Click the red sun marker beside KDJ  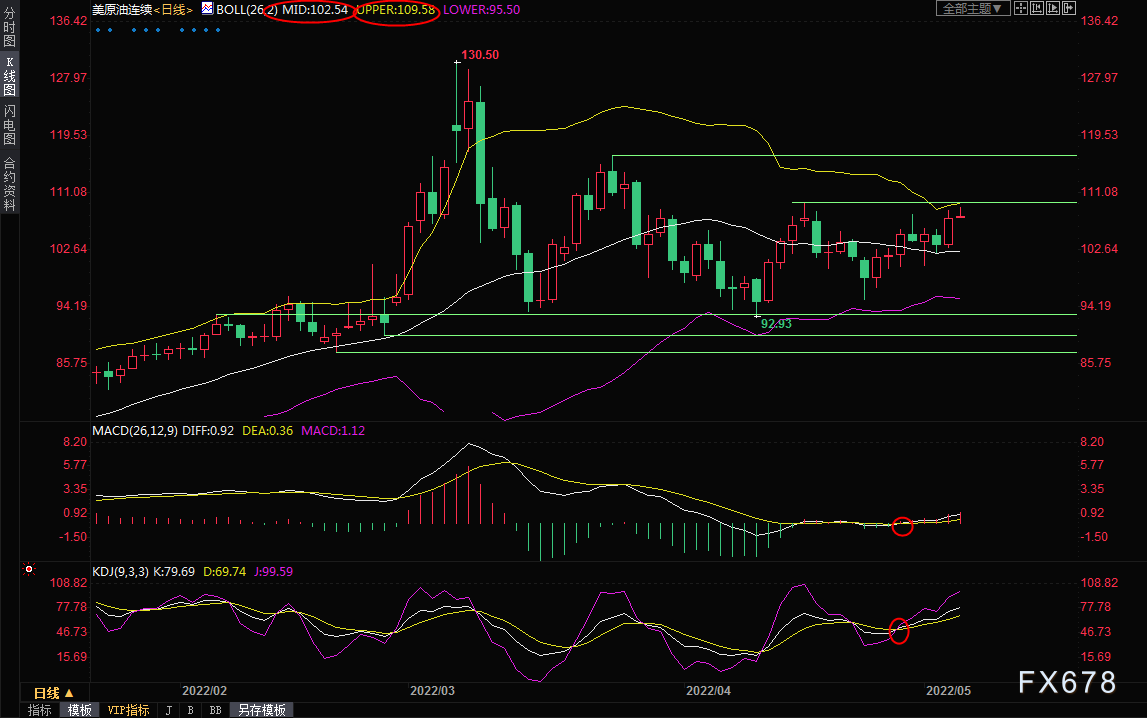(29, 569)
